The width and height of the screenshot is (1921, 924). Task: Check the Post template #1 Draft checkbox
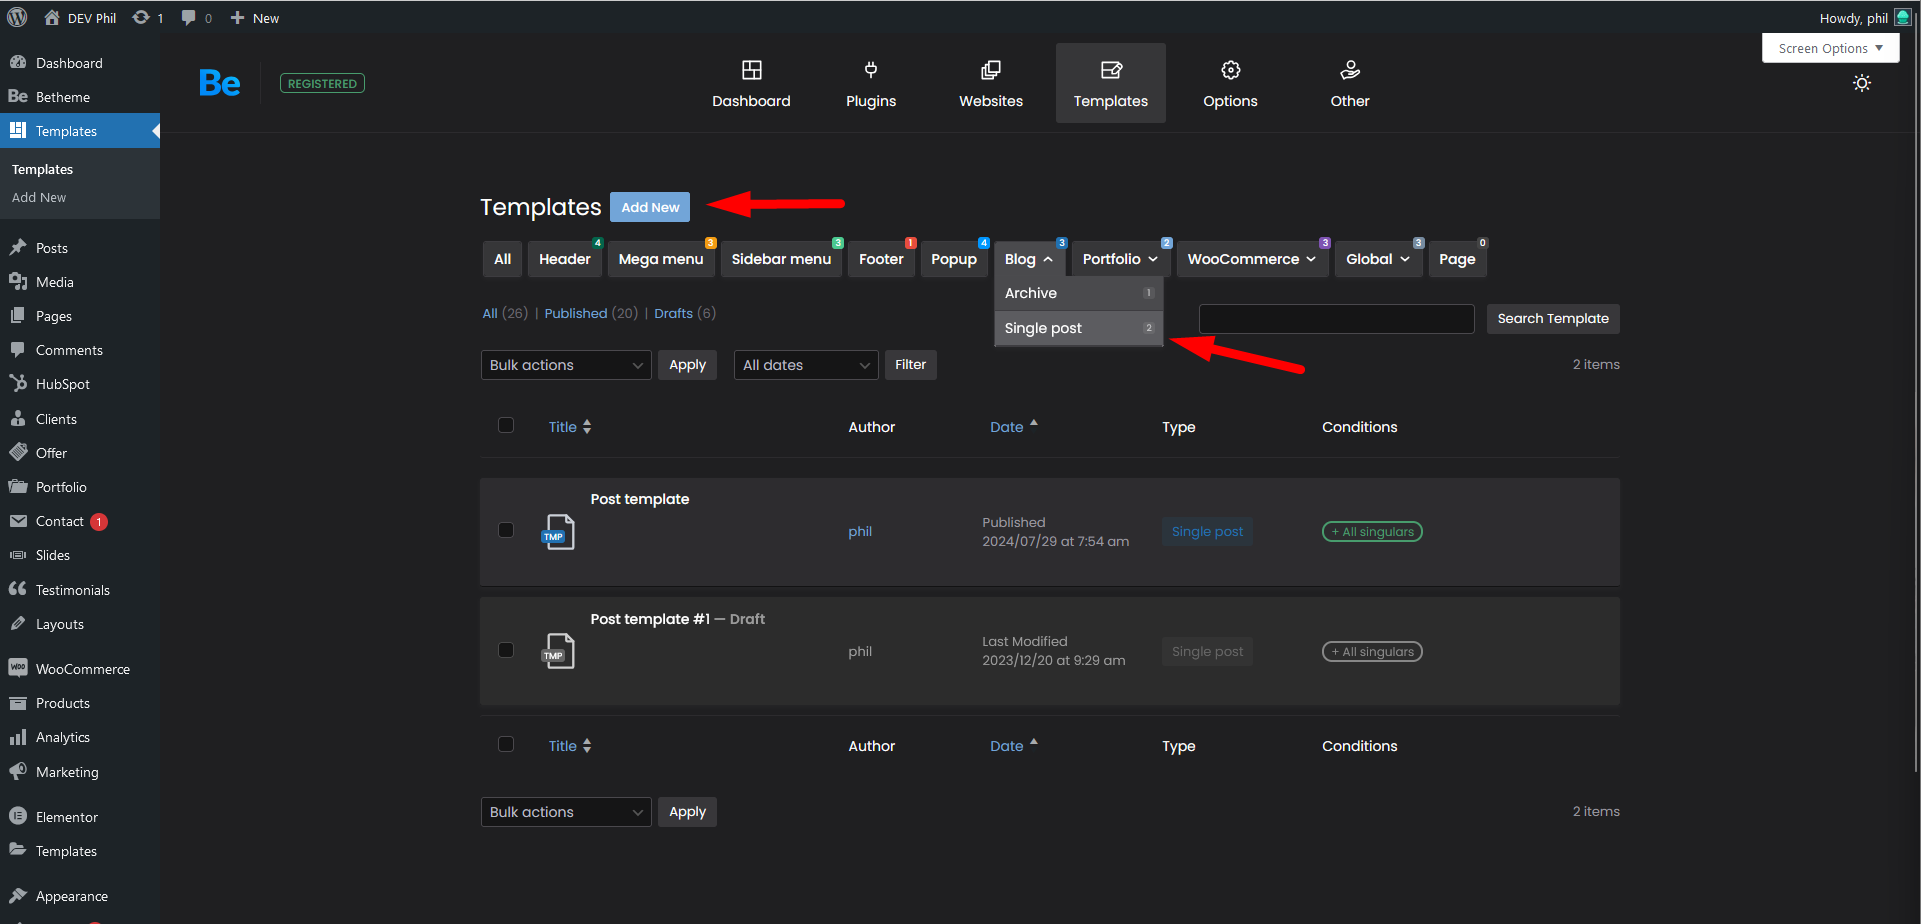pos(506,650)
